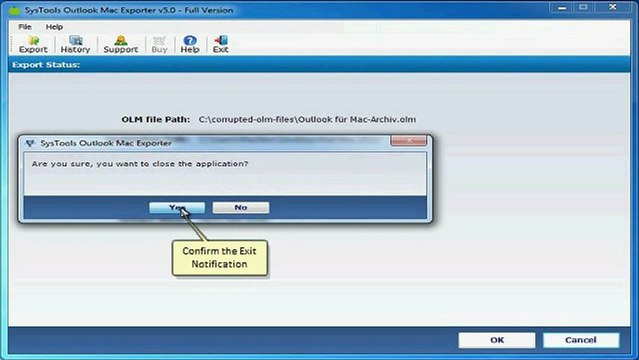Open the History toolbar icon
The image size is (639, 360).
[x=75, y=44]
